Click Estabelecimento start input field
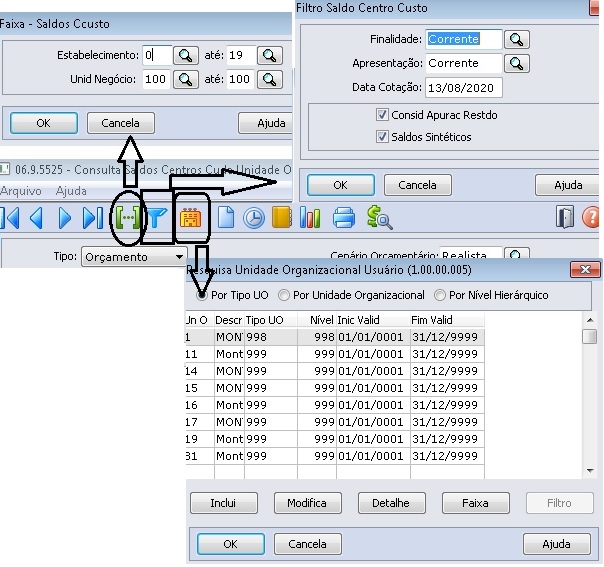Screen dimensions: 604x567 coord(157,55)
